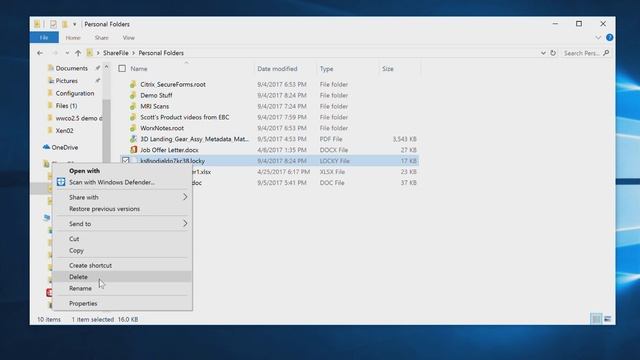Click the search magnifier icon
The height and width of the screenshot is (360, 640).
[x=606, y=53]
